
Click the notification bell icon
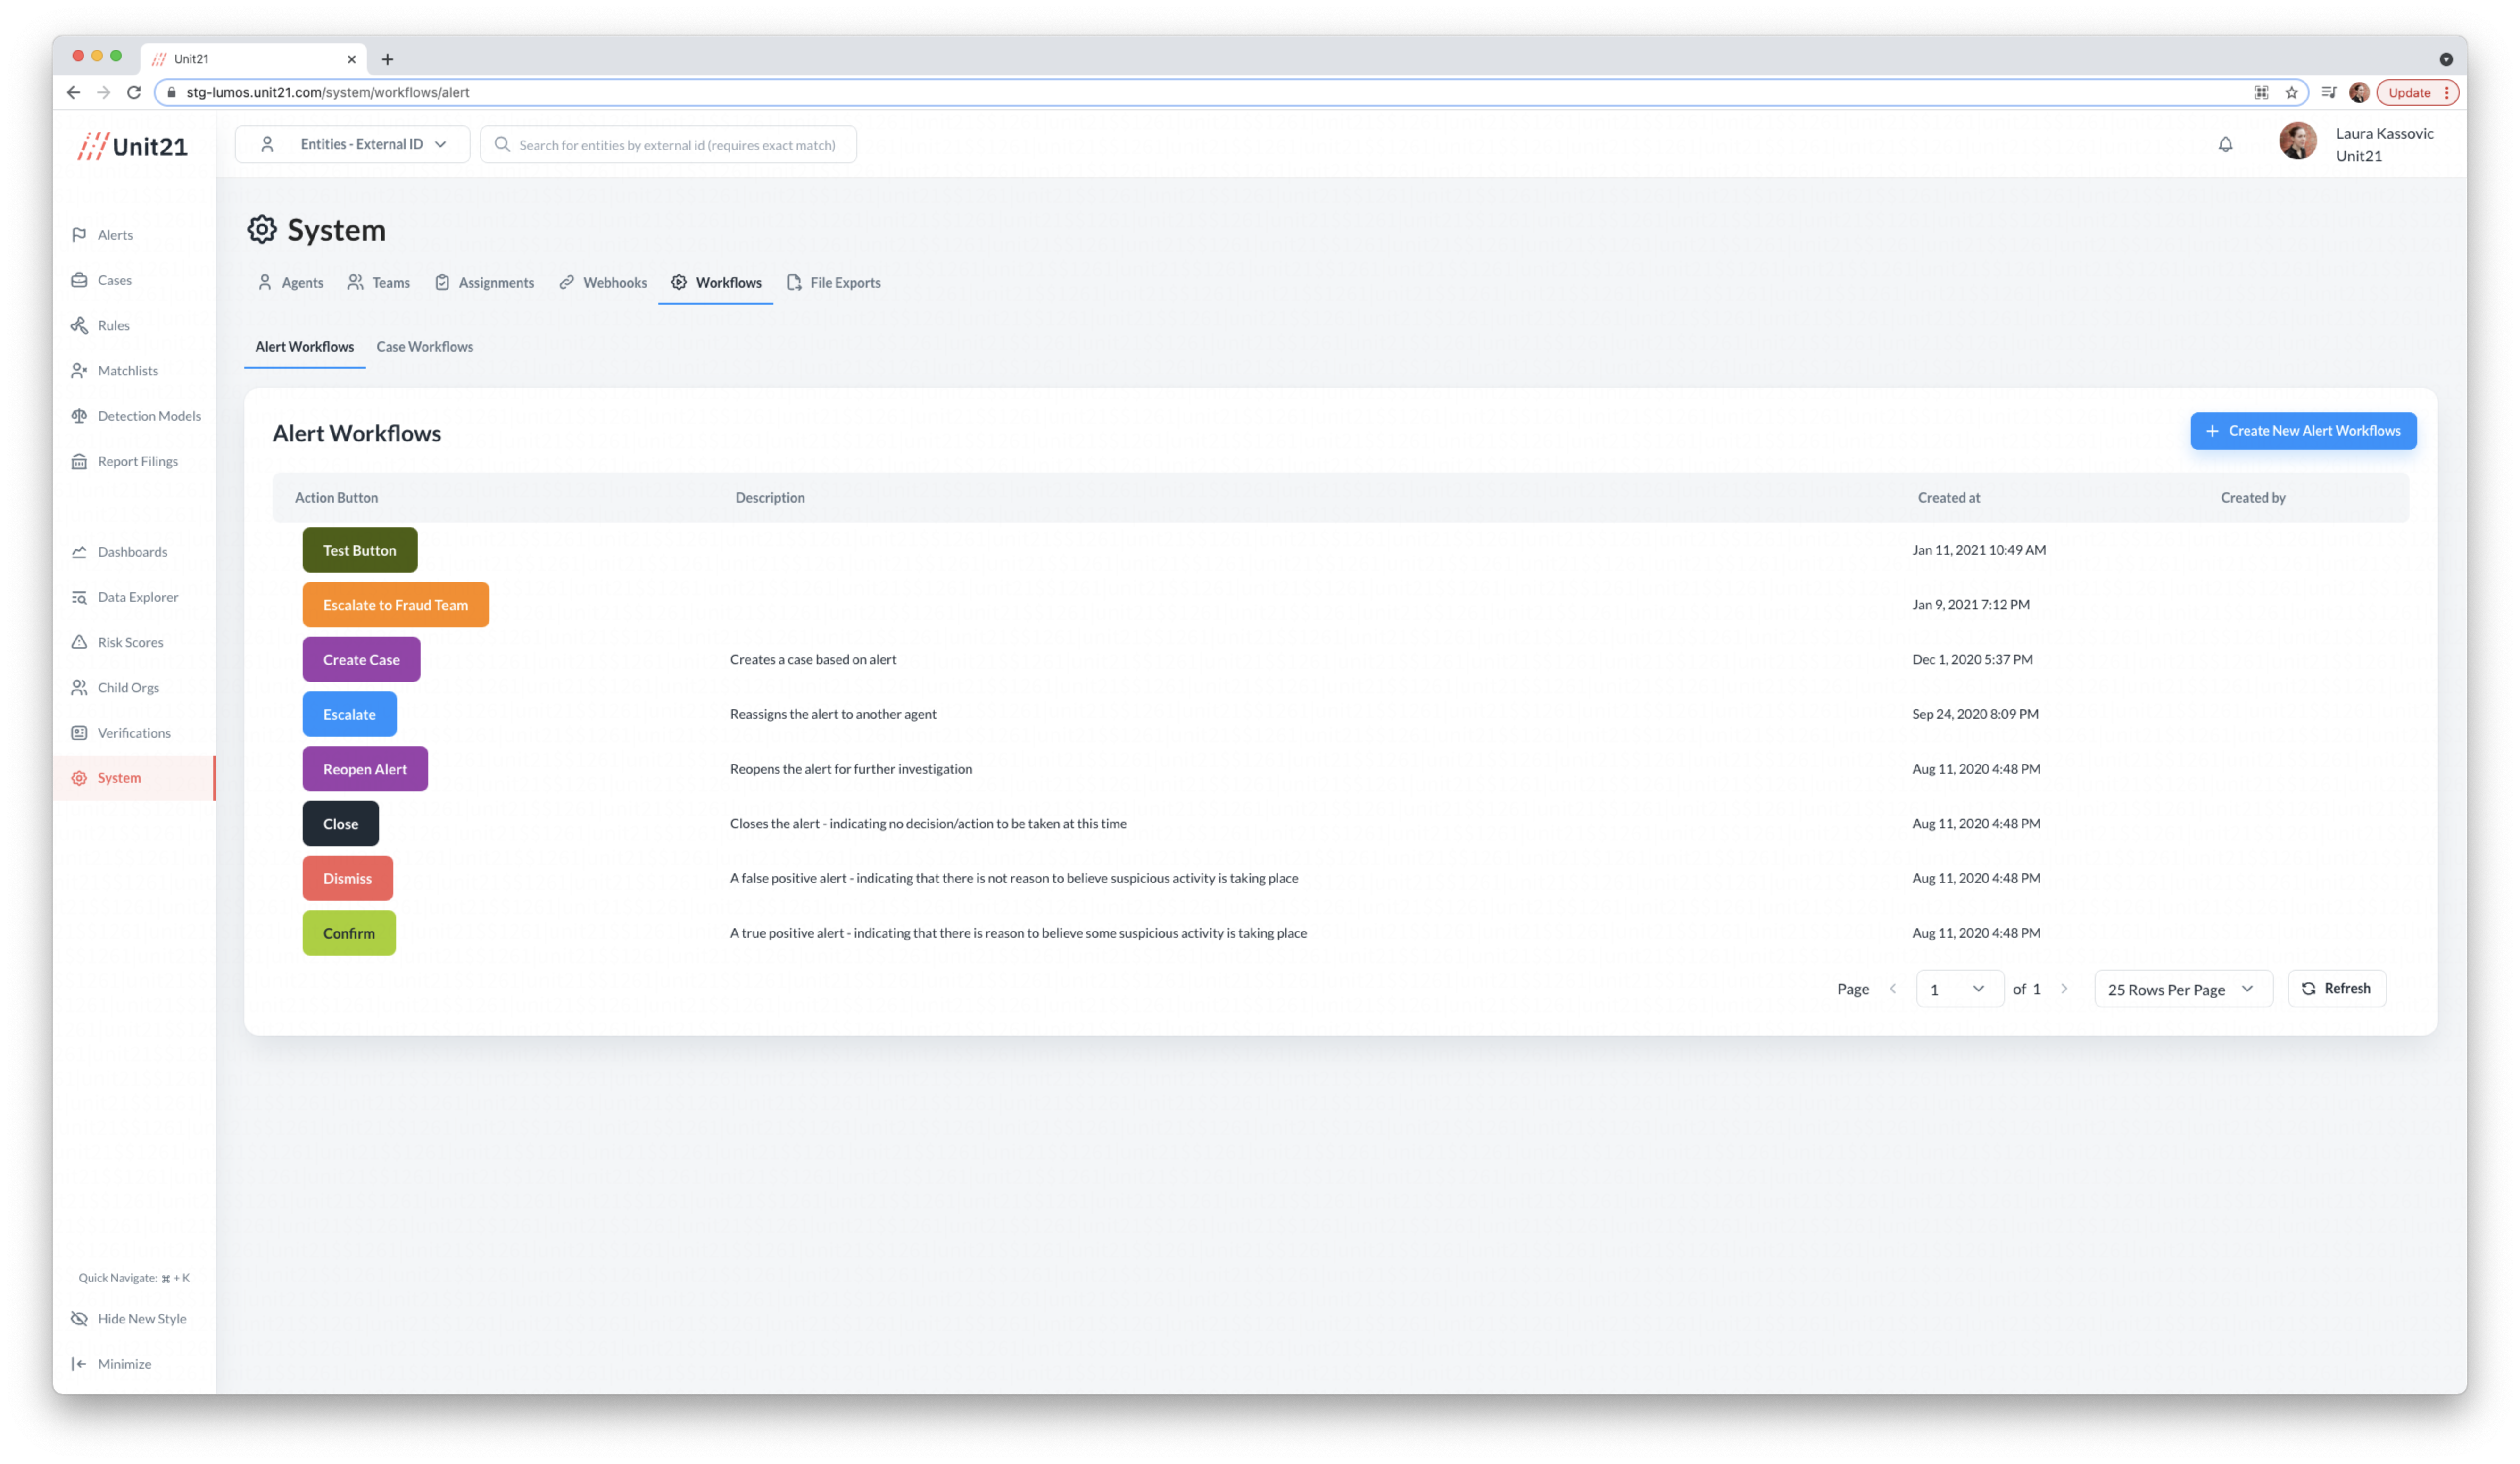point(2225,144)
